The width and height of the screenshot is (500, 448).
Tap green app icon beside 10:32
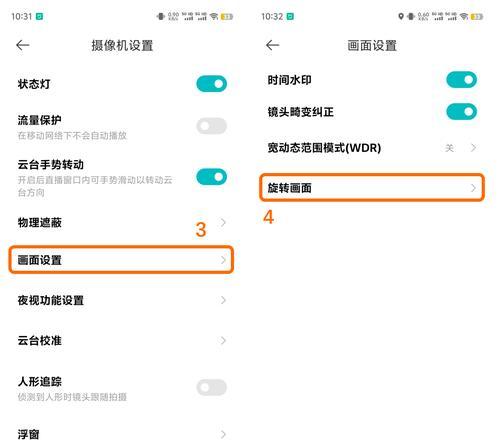click(x=290, y=16)
